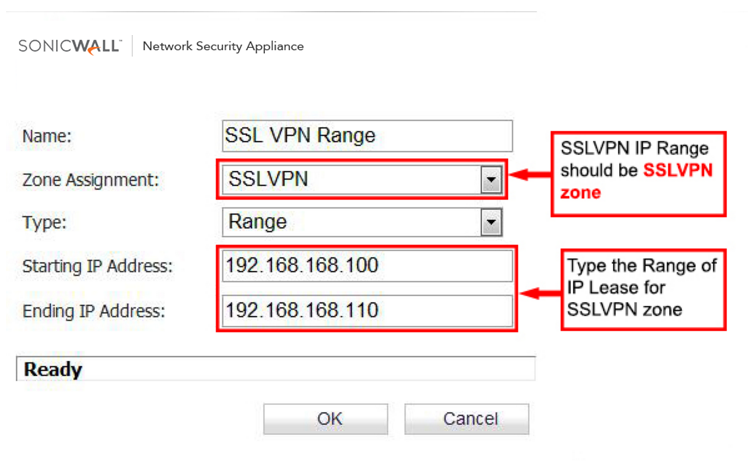Screen dimensions: 751x461
Task: Click the Ready status bar
Action: point(276,369)
